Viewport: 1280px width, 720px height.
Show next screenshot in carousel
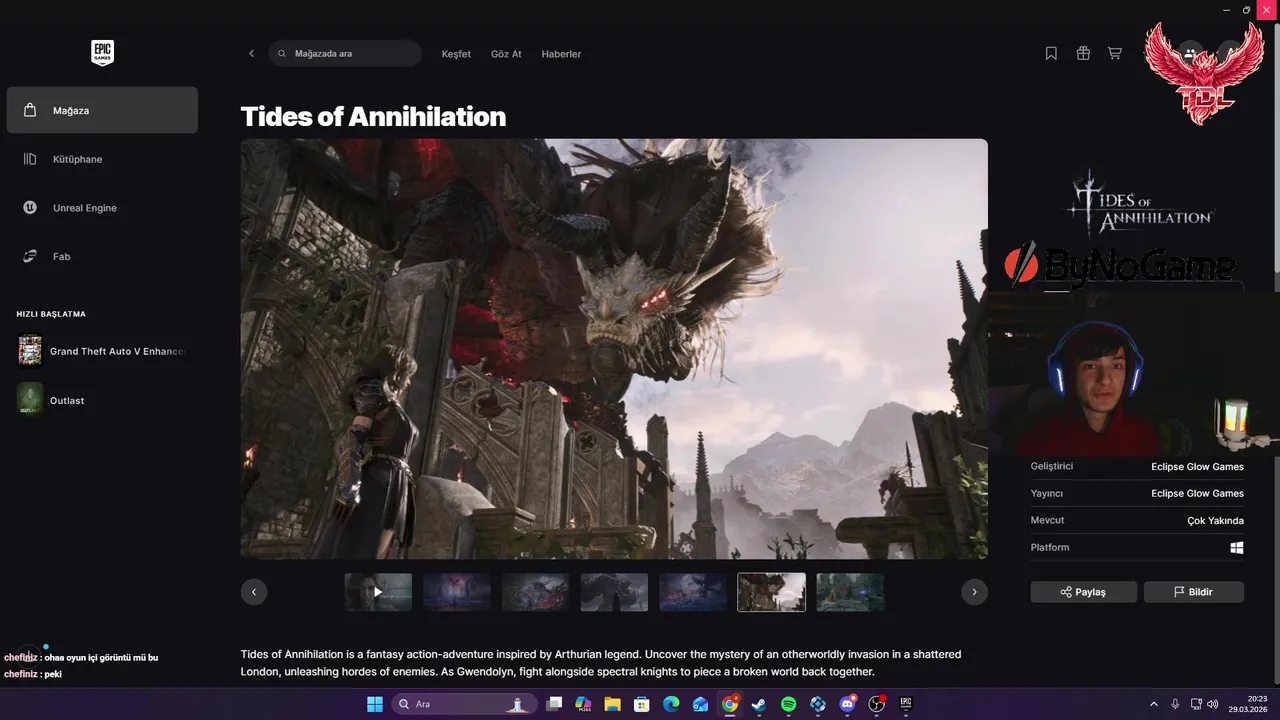pos(974,592)
